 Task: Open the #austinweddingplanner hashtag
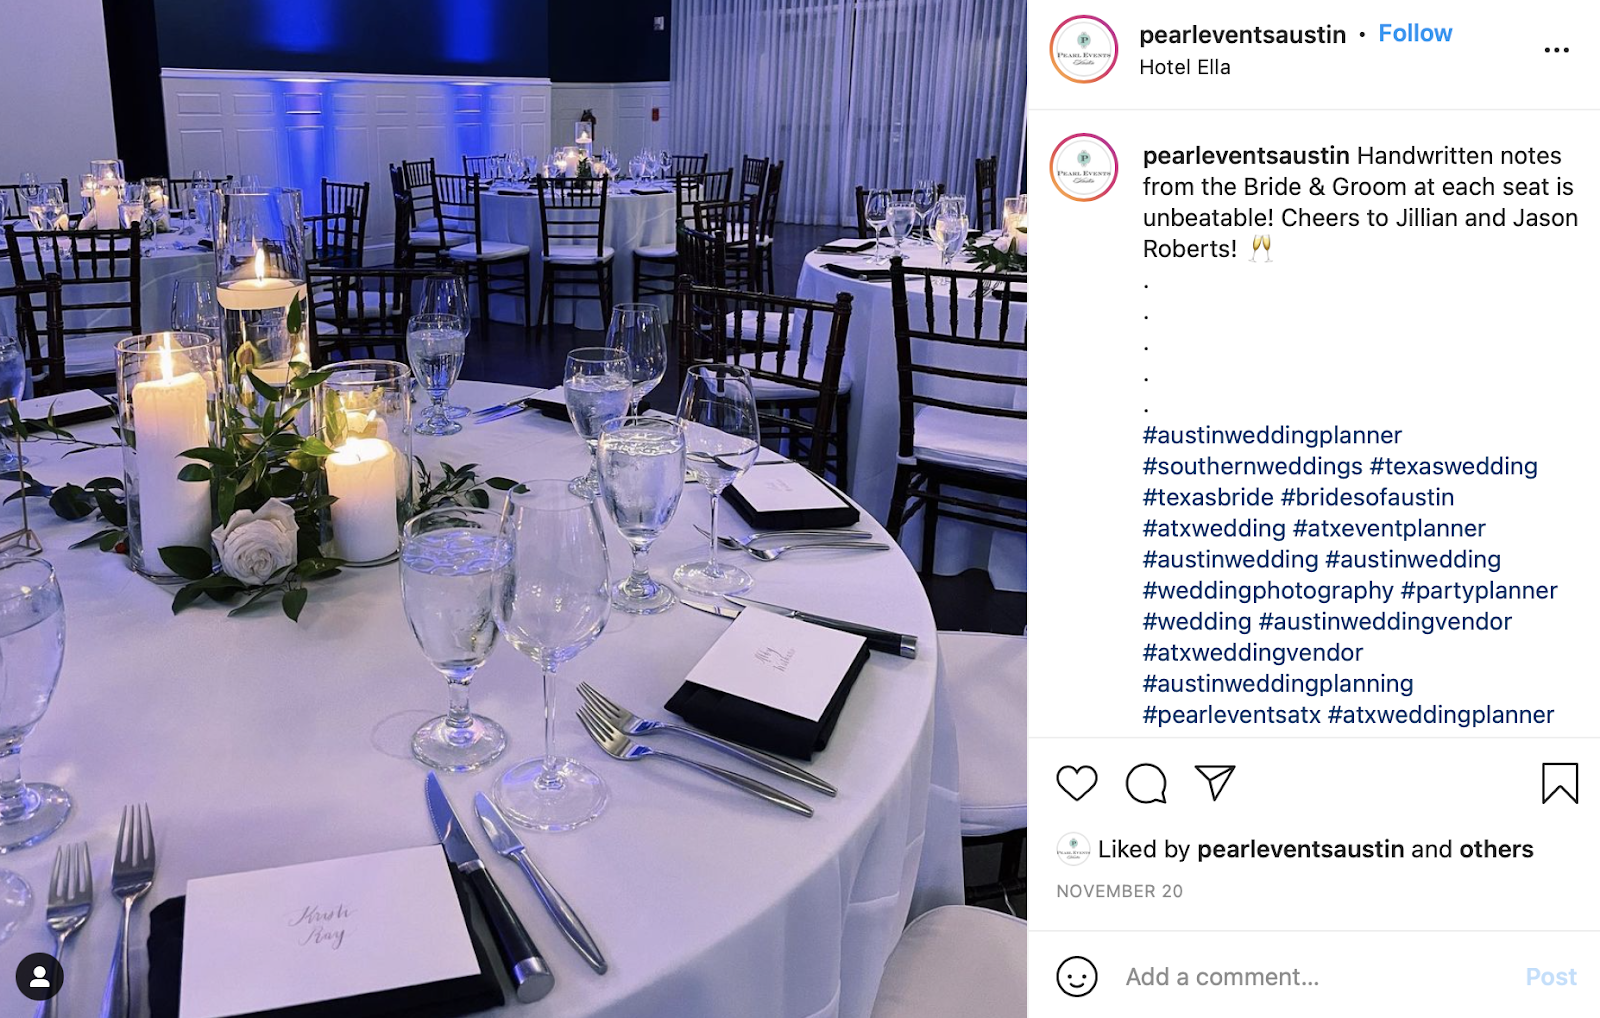point(1272,435)
